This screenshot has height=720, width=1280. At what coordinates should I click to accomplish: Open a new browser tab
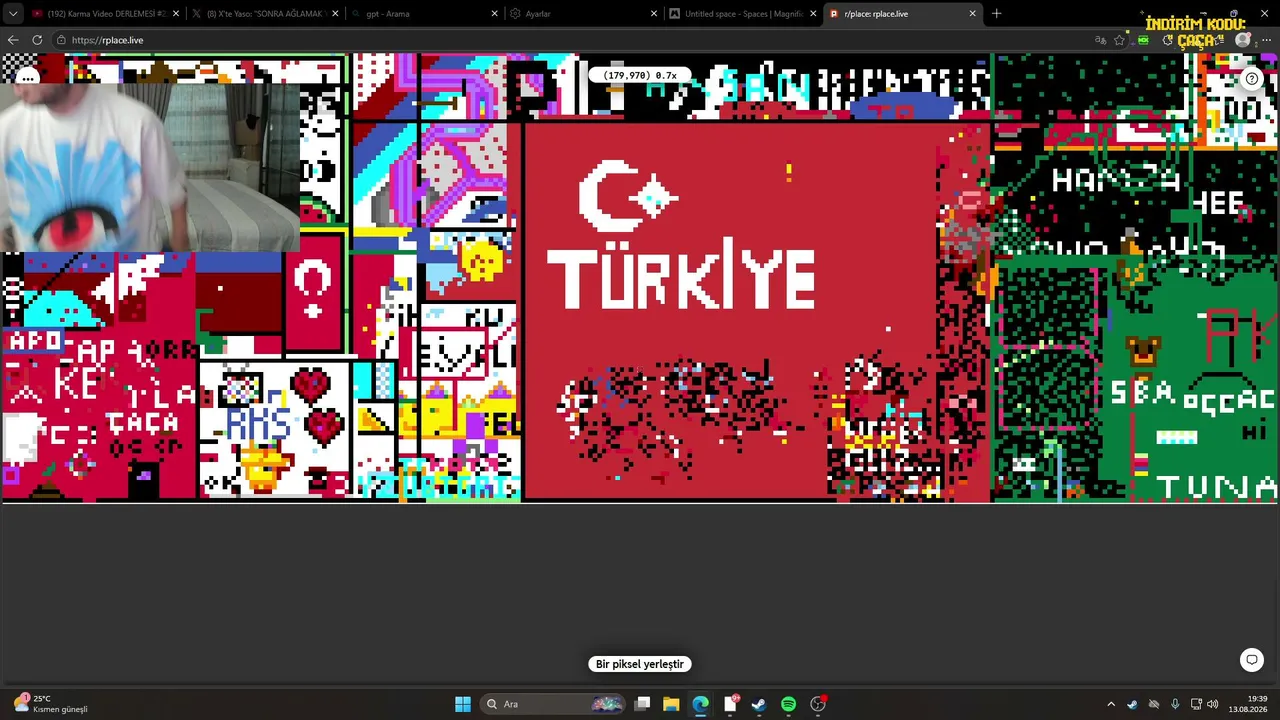pos(996,14)
